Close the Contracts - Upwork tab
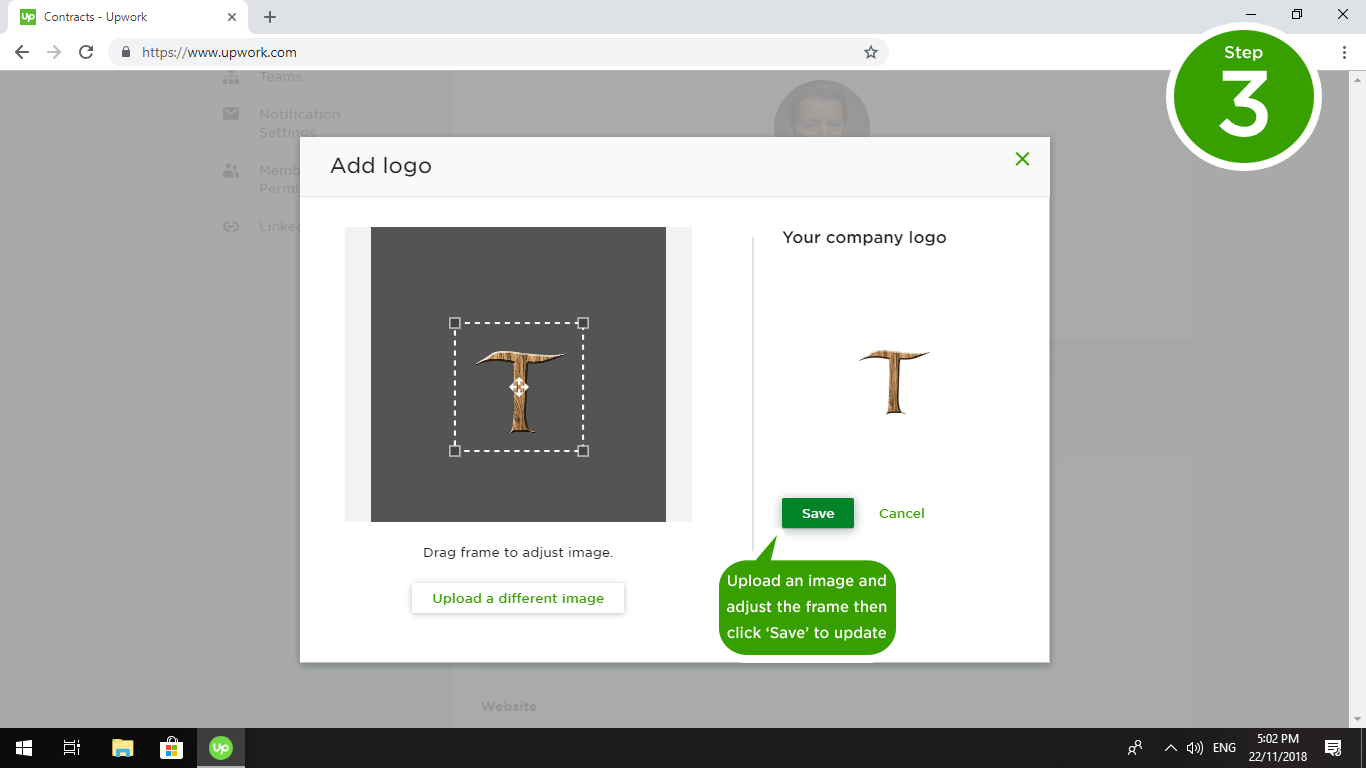Image resolution: width=1366 pixels, height=768 pixels. tap(232, 17)
